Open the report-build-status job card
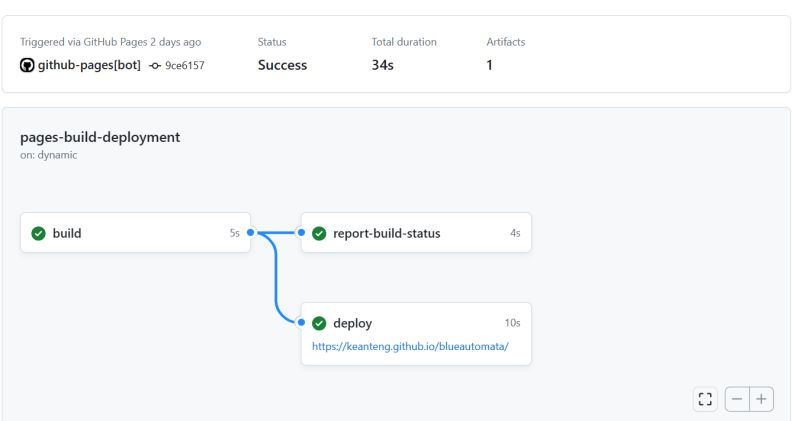 pos(416,233)
